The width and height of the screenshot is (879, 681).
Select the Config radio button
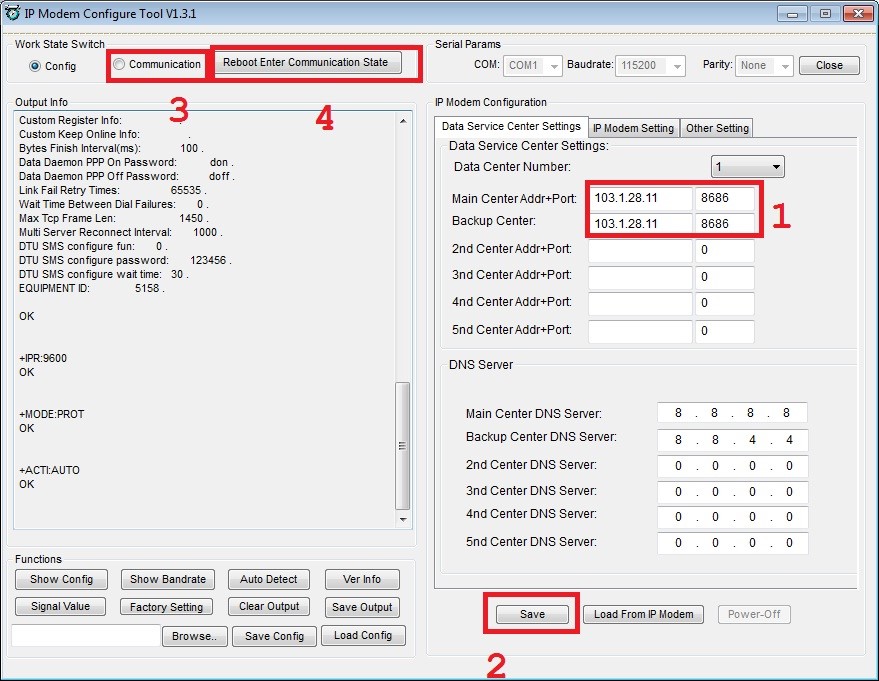coord(35,66)
